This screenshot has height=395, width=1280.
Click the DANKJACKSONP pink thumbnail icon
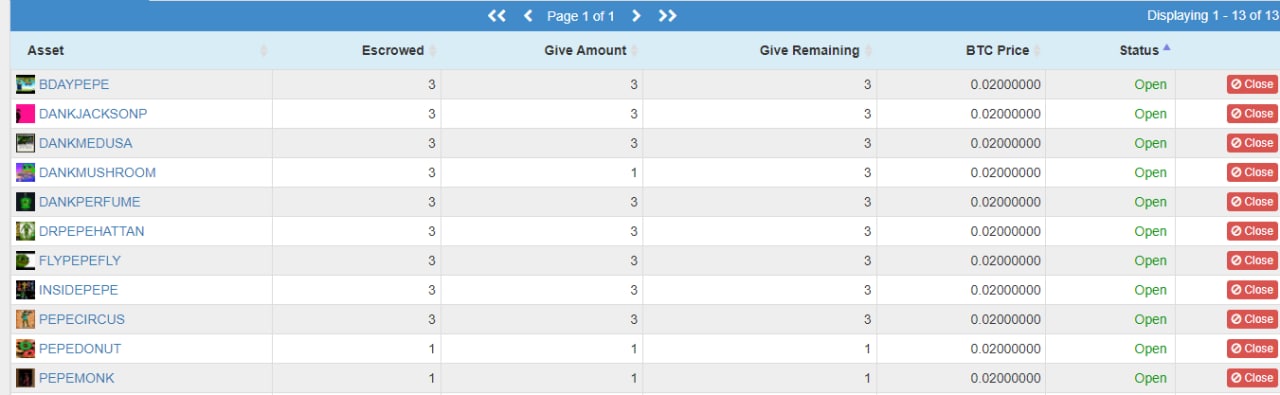25,114
